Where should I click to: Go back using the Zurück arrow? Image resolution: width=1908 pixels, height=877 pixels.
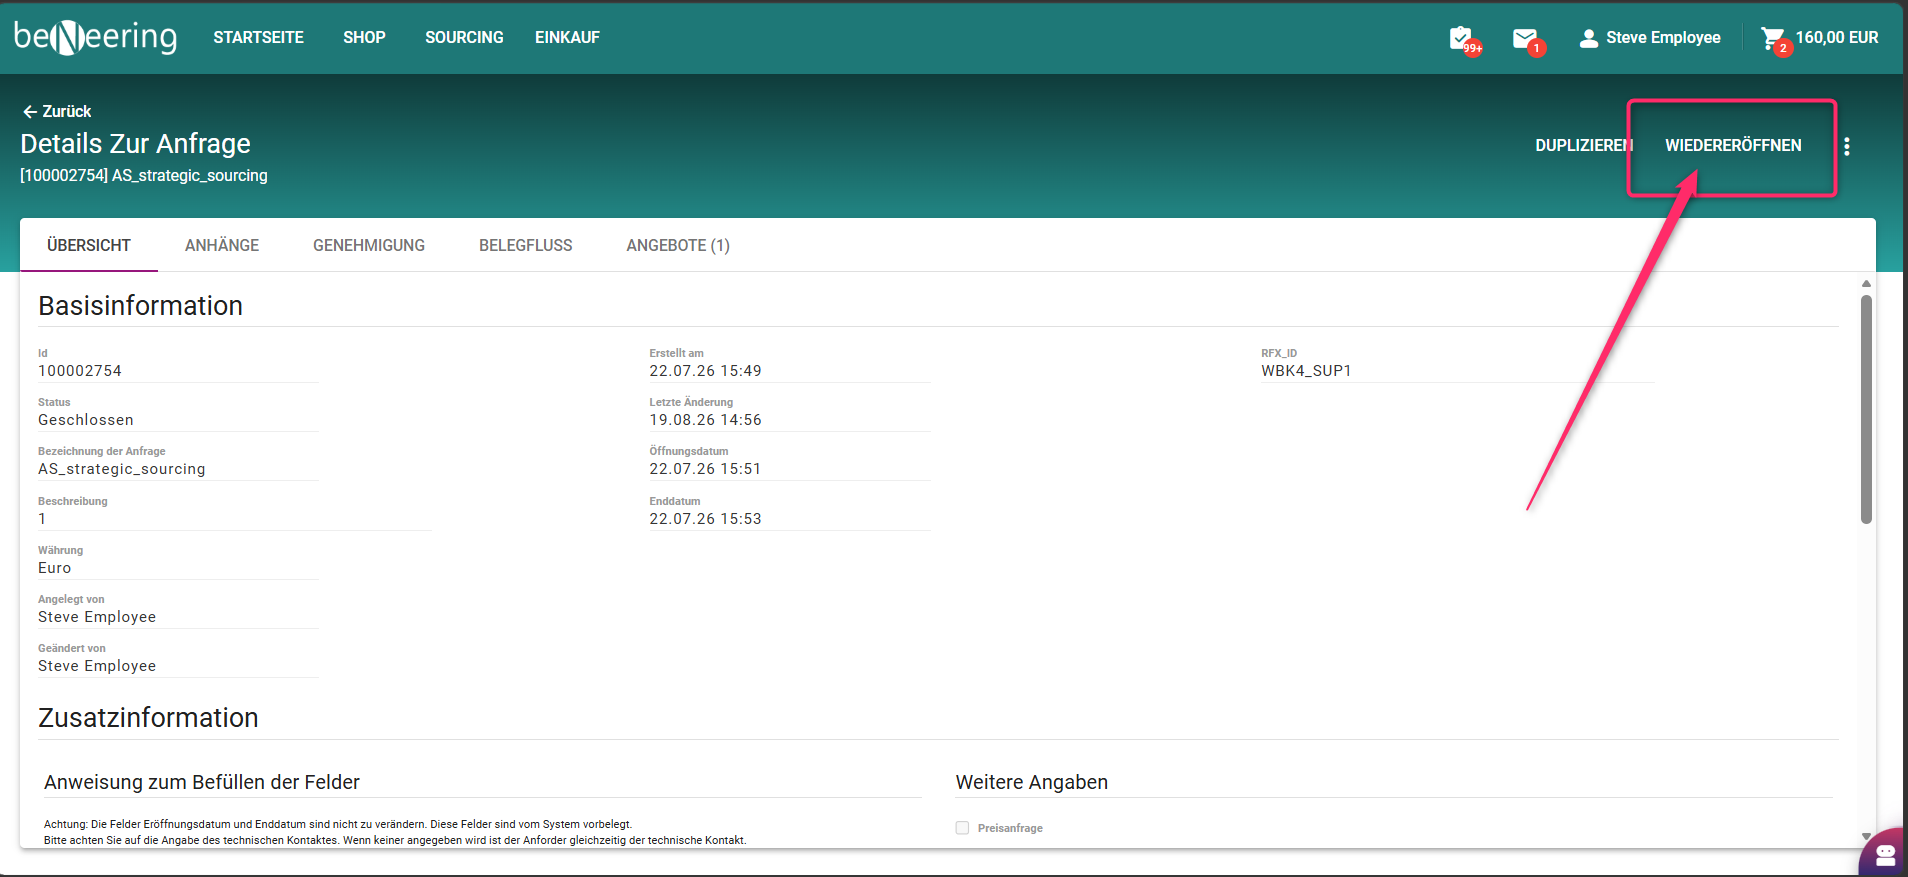pos(57,111)
